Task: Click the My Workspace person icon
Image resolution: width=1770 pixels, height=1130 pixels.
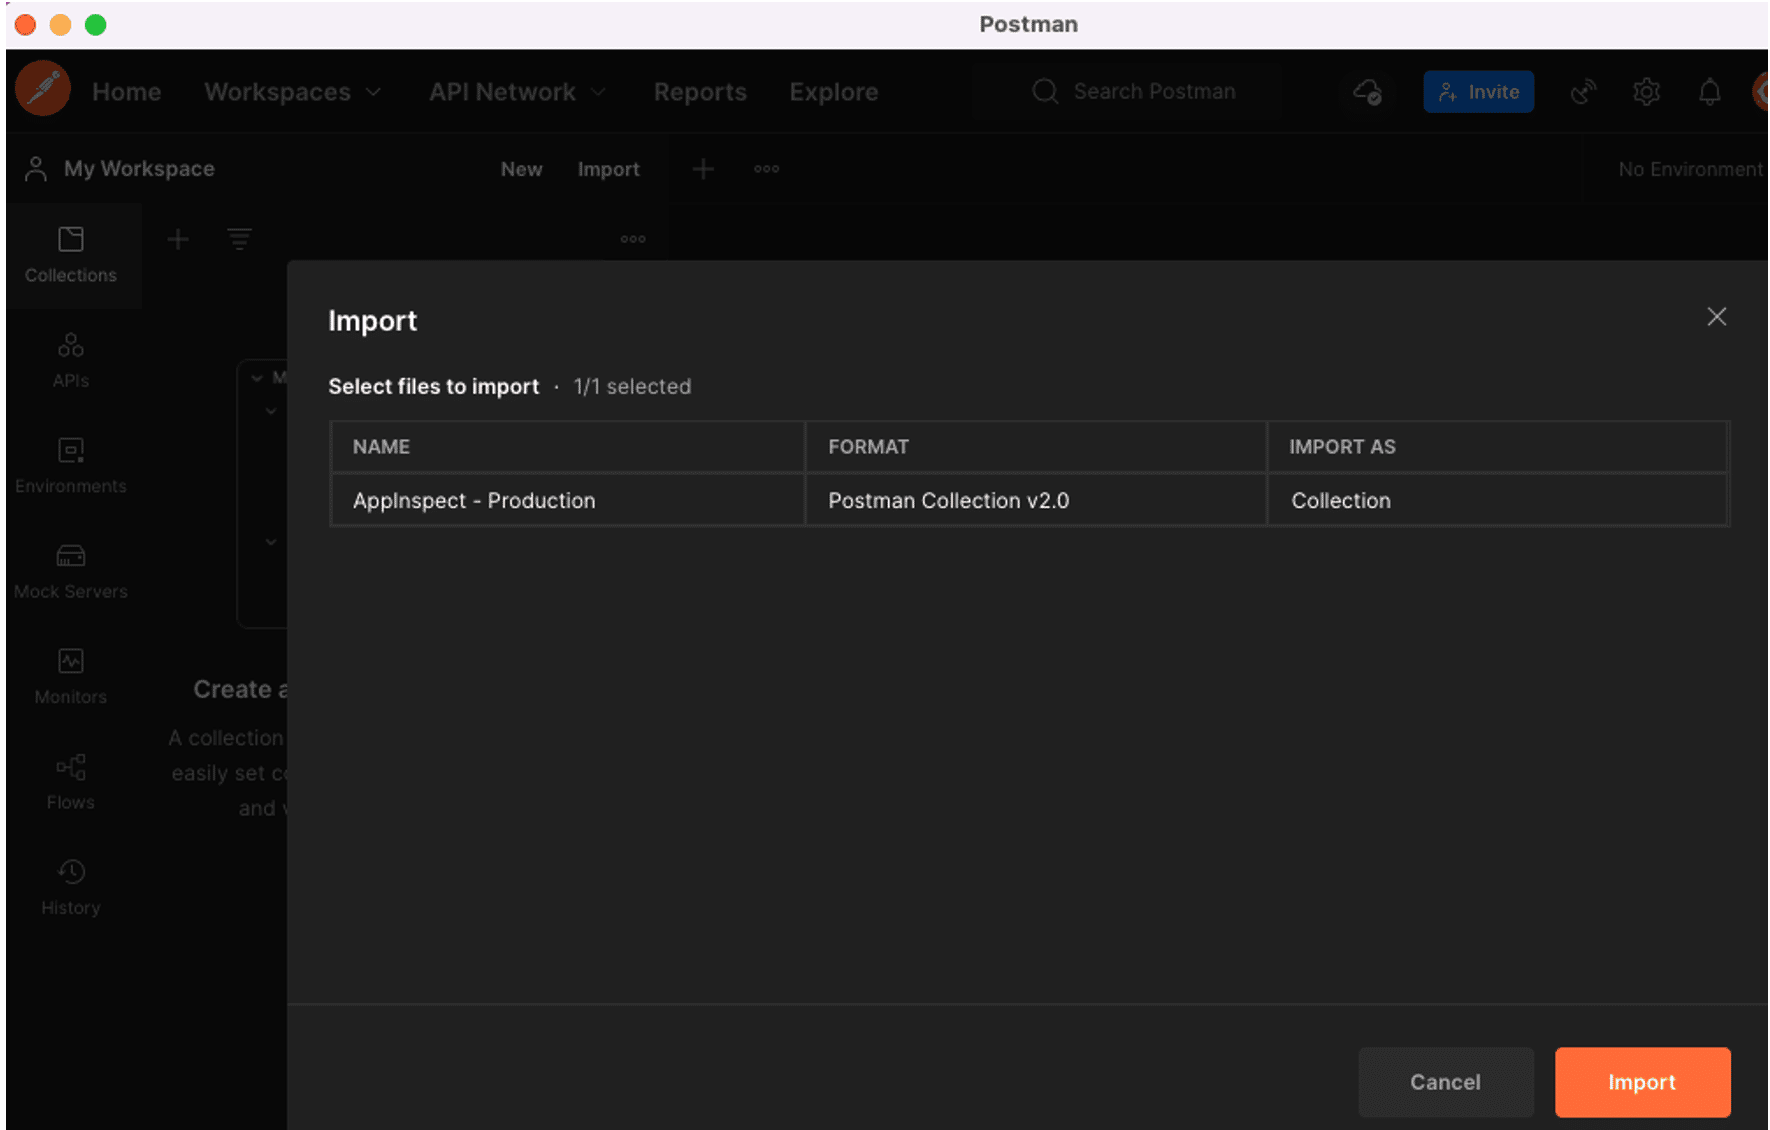Action: coord(36,169)
